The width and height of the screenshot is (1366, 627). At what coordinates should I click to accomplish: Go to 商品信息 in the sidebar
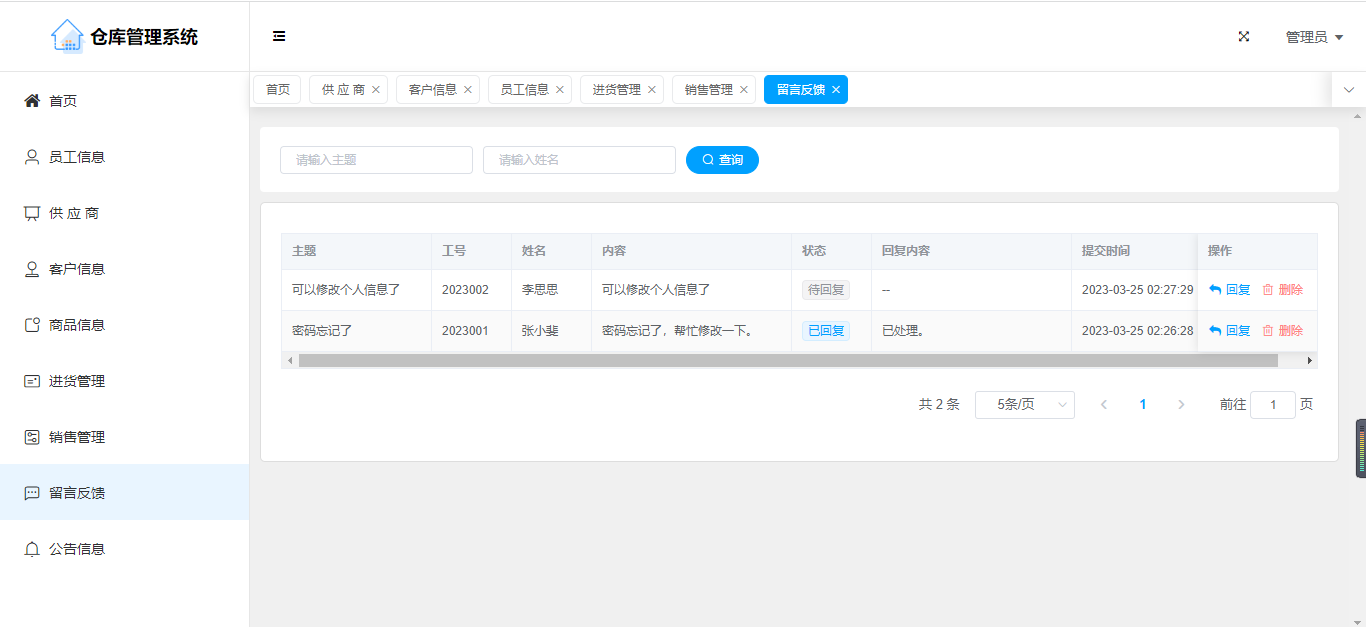pos(76,325)
